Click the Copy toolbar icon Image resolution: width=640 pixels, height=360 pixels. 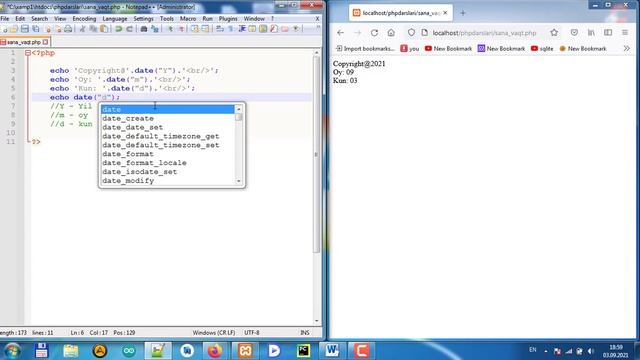coord(93,29)
